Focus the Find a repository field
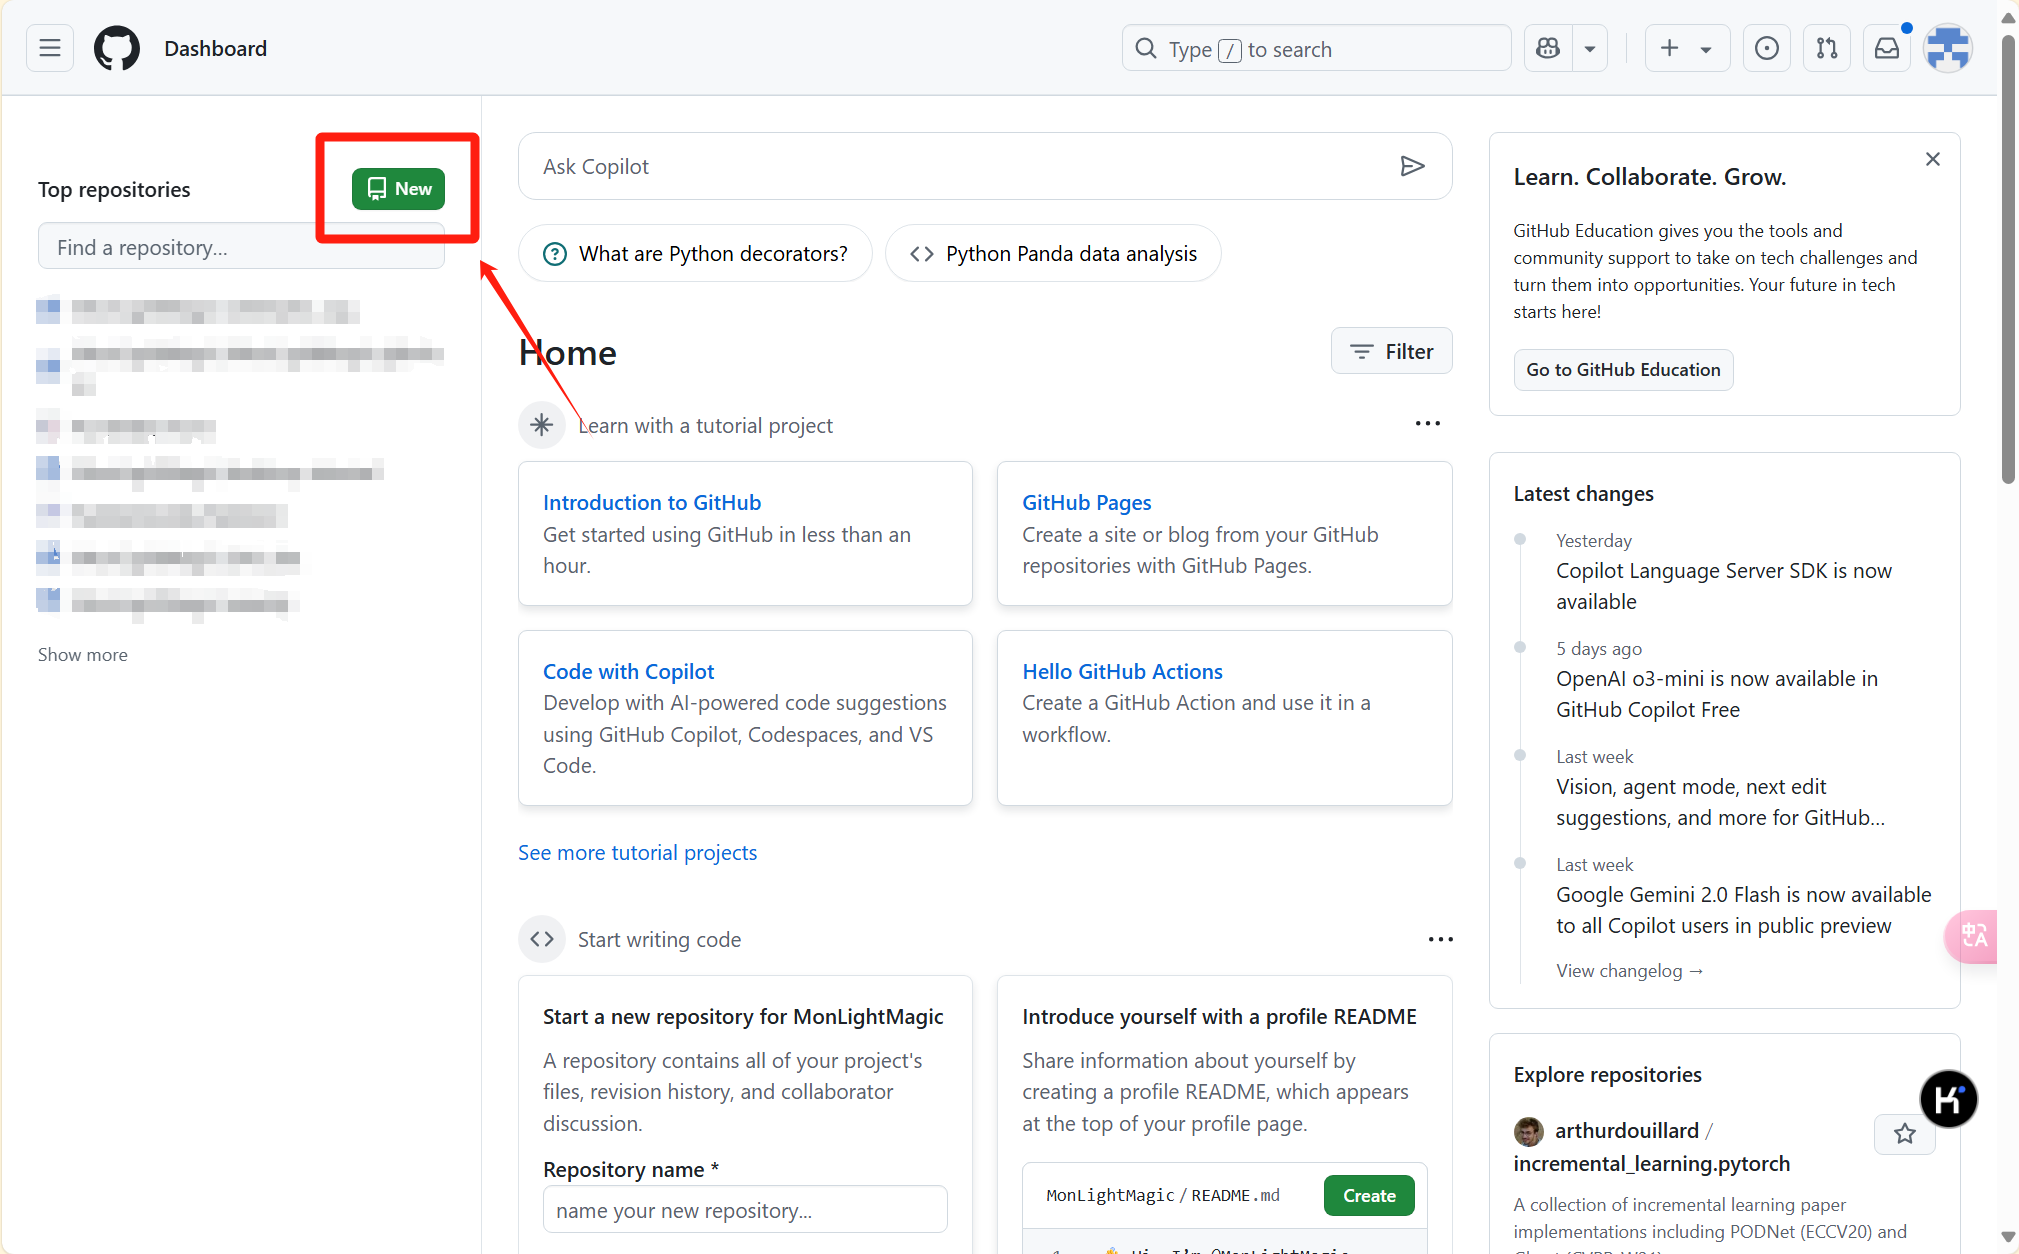Image resolution: width=2019 pixels, height=1254 pixels. coord(241,246)
